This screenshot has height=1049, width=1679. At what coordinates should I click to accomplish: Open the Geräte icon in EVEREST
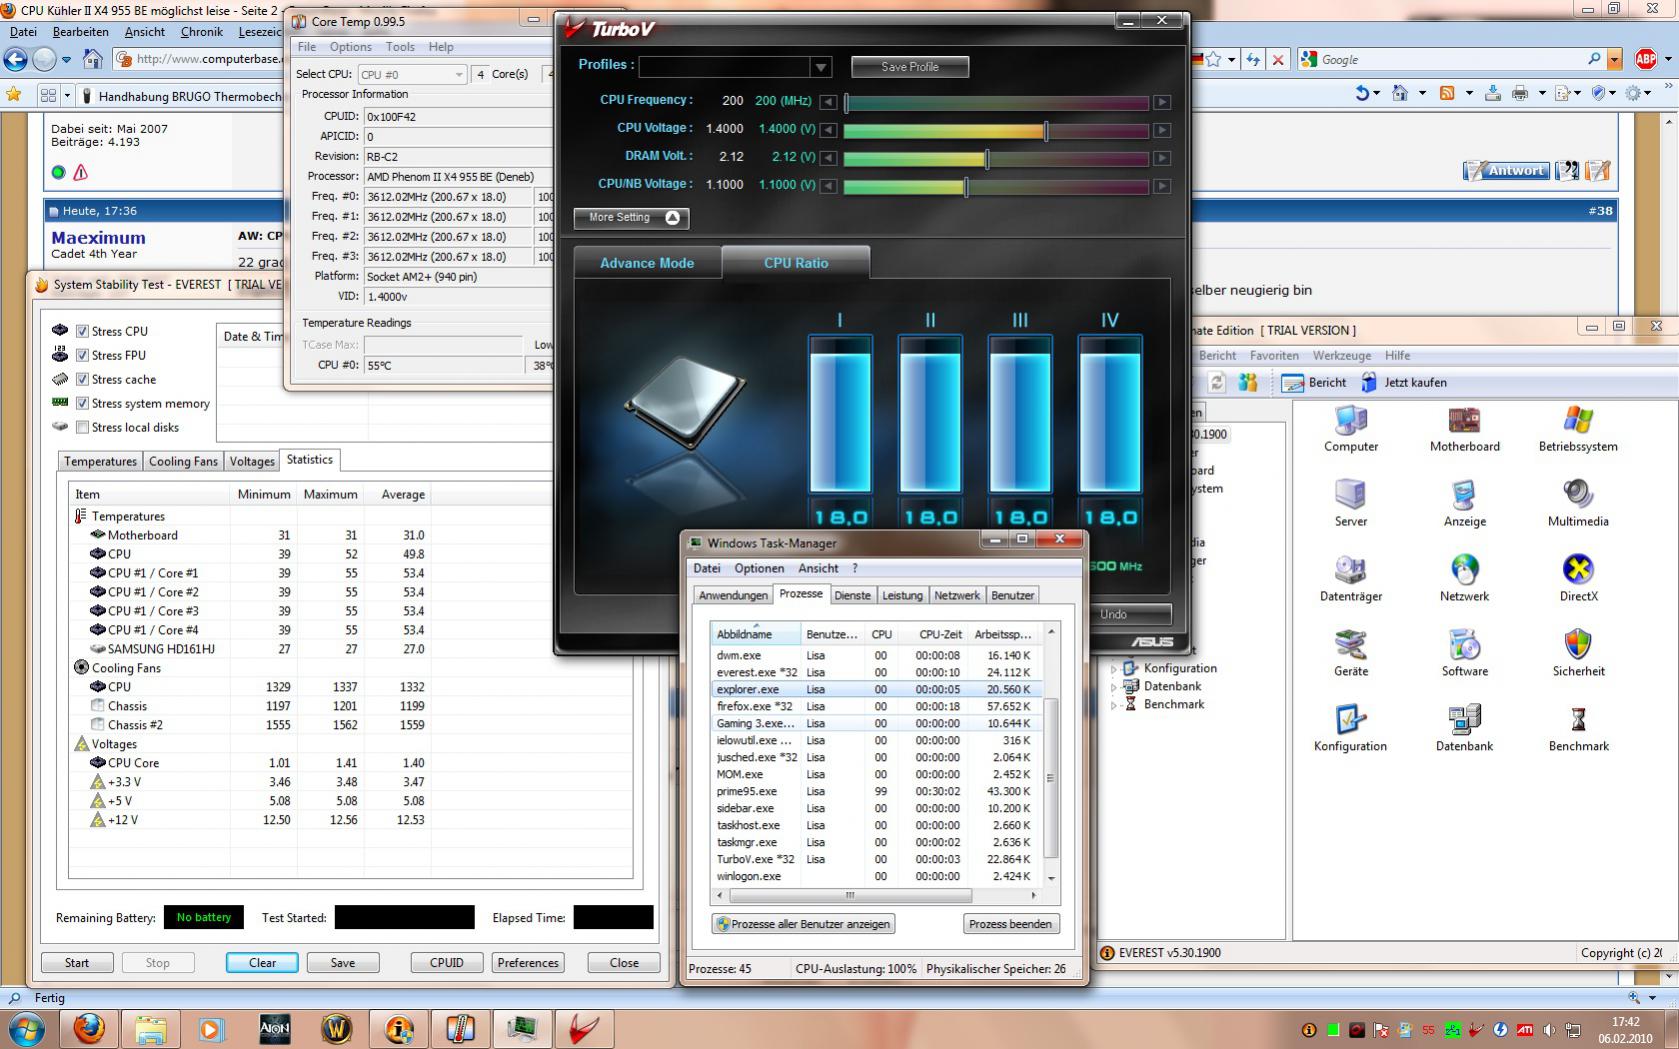pos(1351,653)
